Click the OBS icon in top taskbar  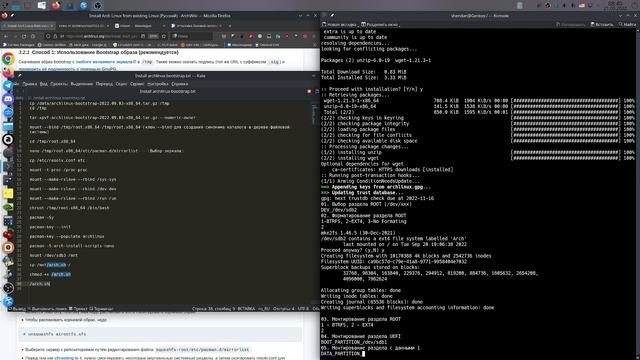(x=98, y=5)
